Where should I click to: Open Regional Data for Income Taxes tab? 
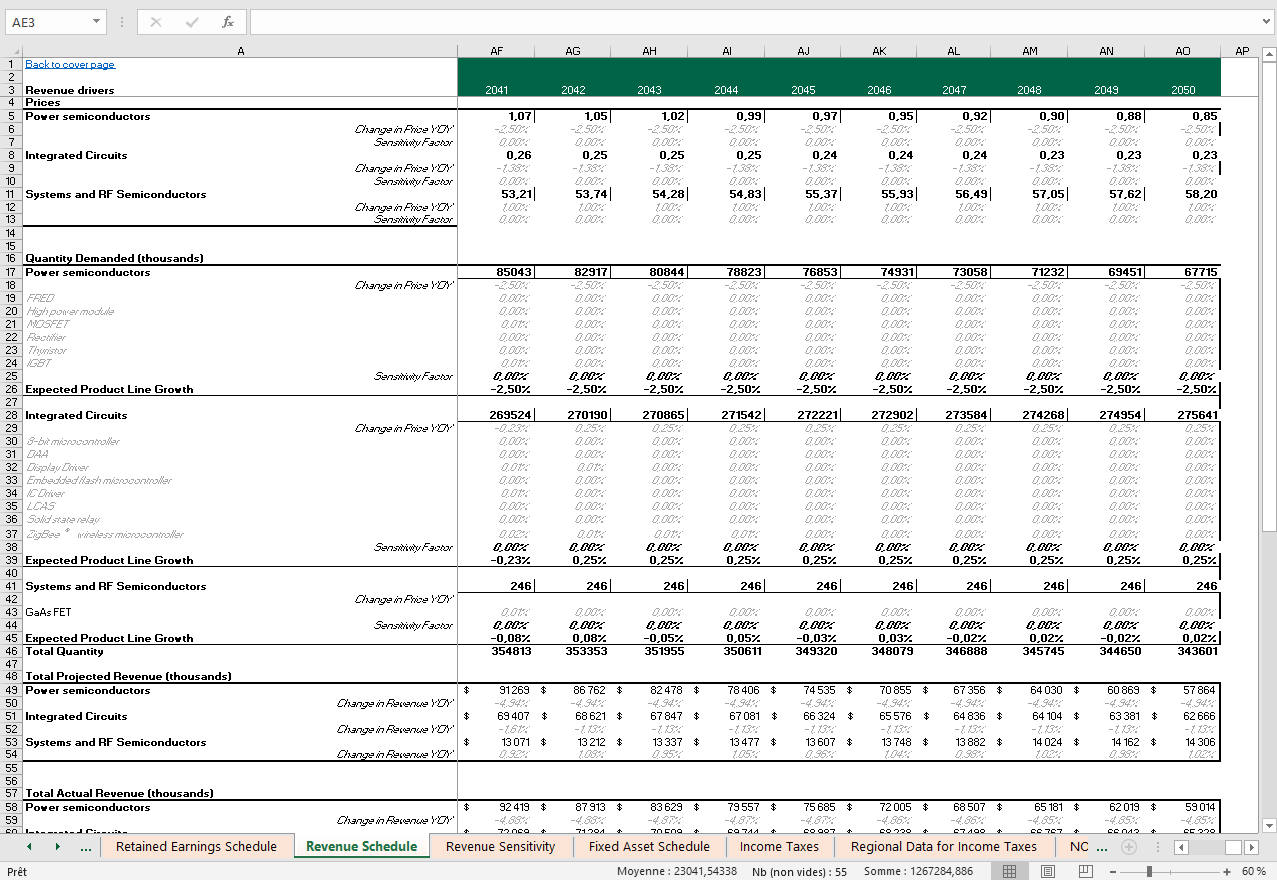(944, 847)
